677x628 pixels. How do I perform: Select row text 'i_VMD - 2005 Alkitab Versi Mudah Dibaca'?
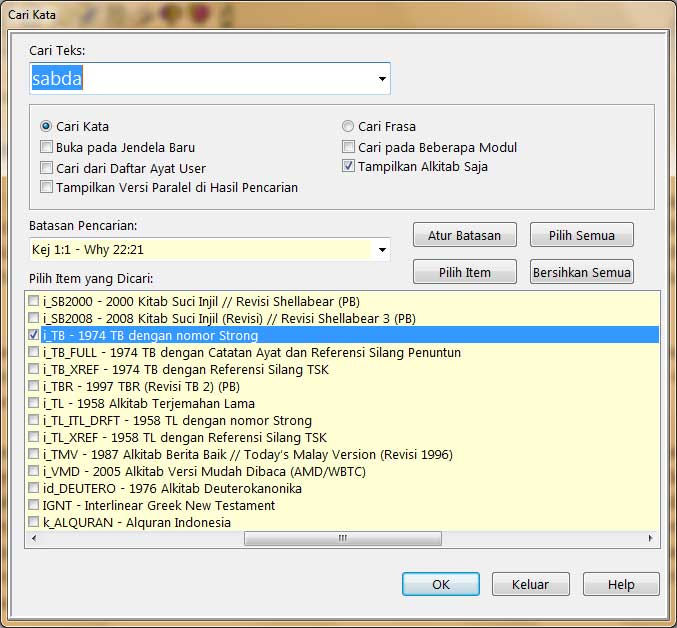pyautogui.click(x=204, y=471)
